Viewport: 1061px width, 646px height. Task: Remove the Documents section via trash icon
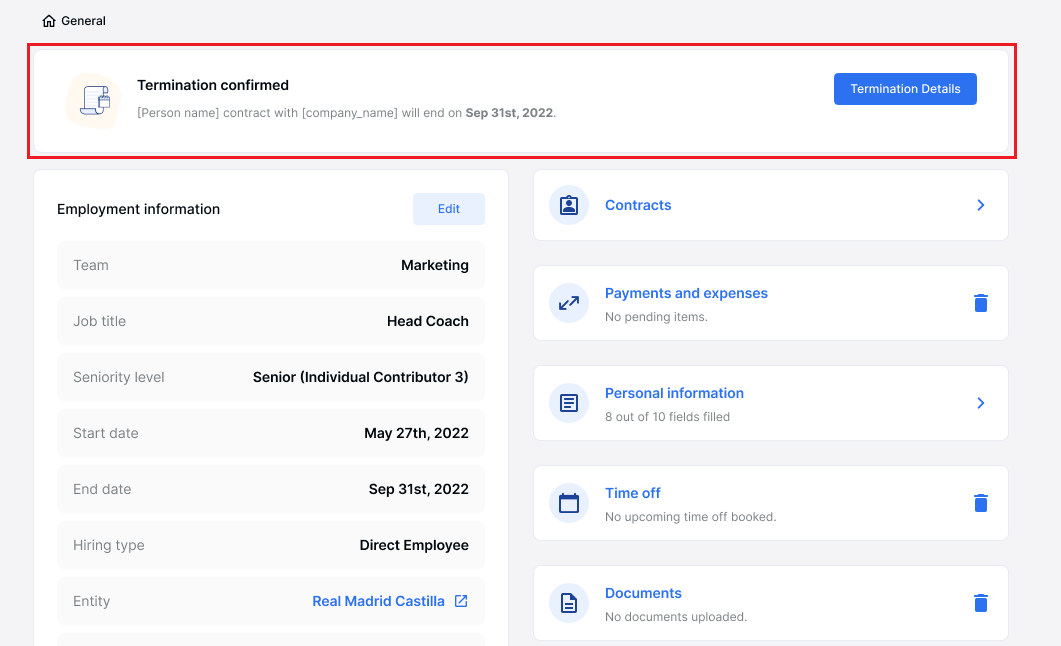[x=980, y=603]
